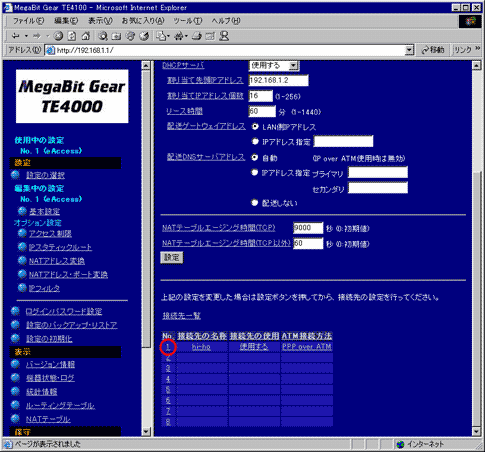Open the Search toolbar icon

pos(103,36)
